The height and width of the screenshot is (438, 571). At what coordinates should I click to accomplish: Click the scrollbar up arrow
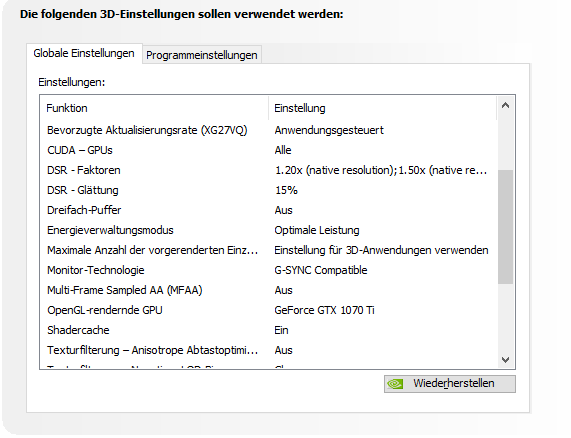coord(505,106)
